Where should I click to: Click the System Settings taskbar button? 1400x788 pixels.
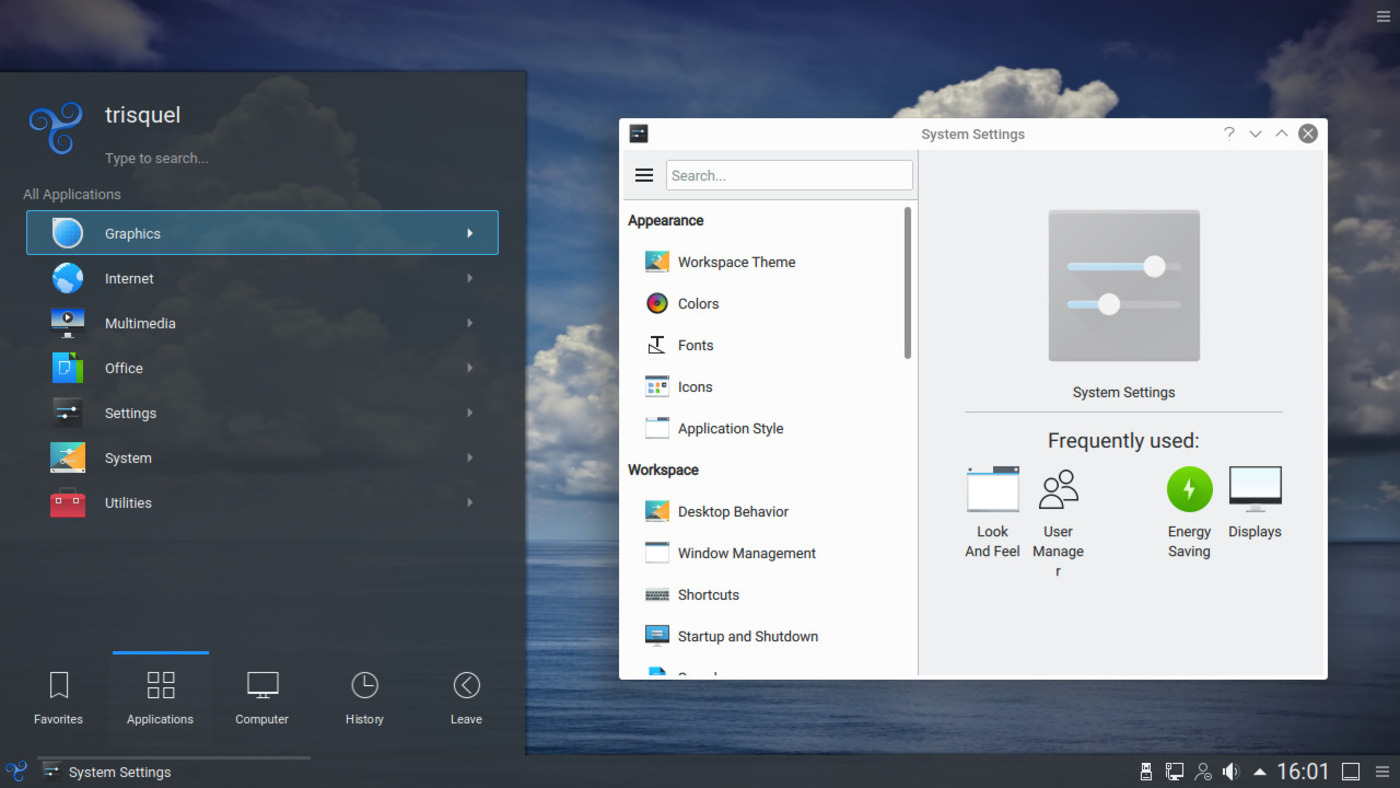pos(120,772)
